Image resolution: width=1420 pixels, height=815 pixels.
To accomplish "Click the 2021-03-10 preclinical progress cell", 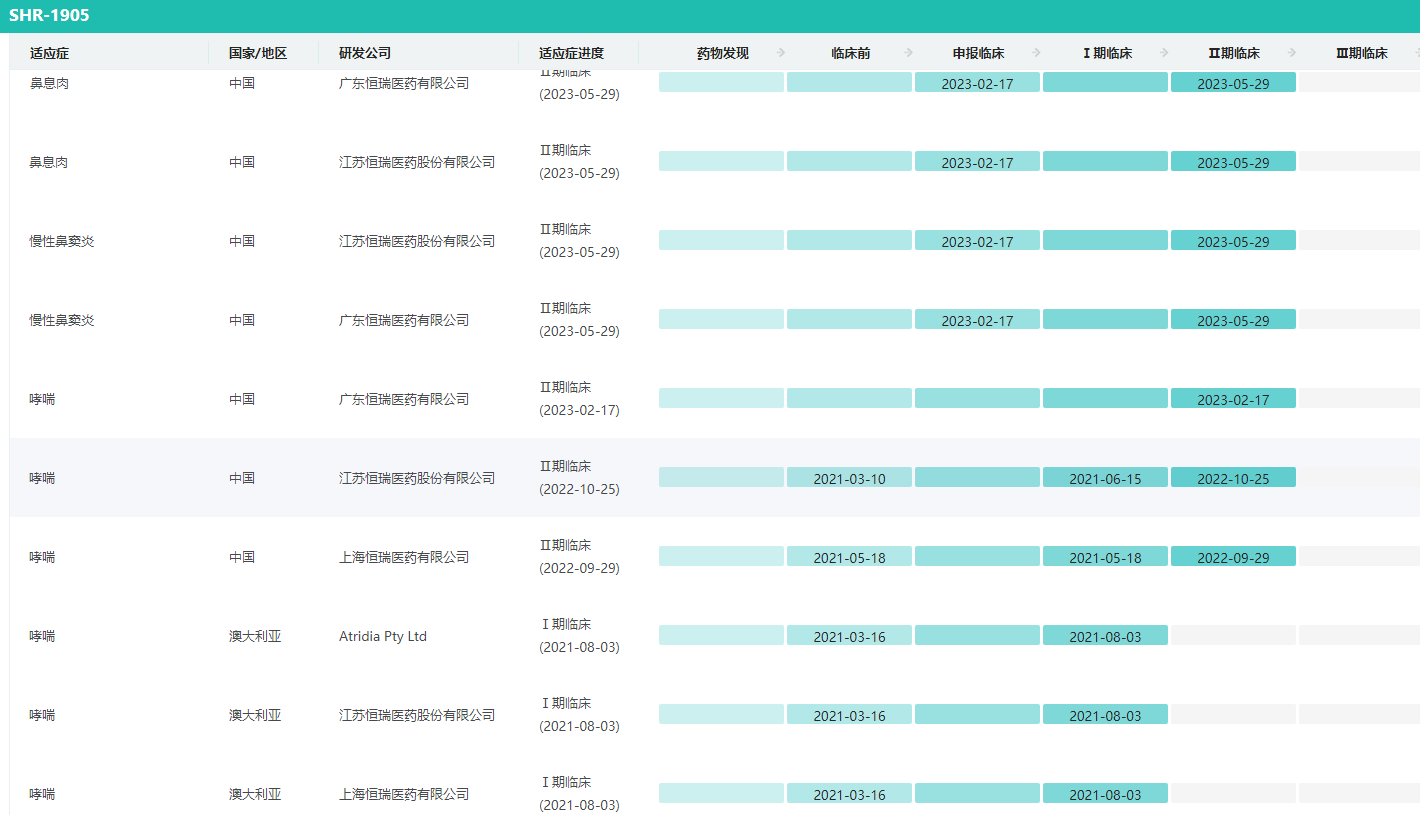I will (849, 478).
